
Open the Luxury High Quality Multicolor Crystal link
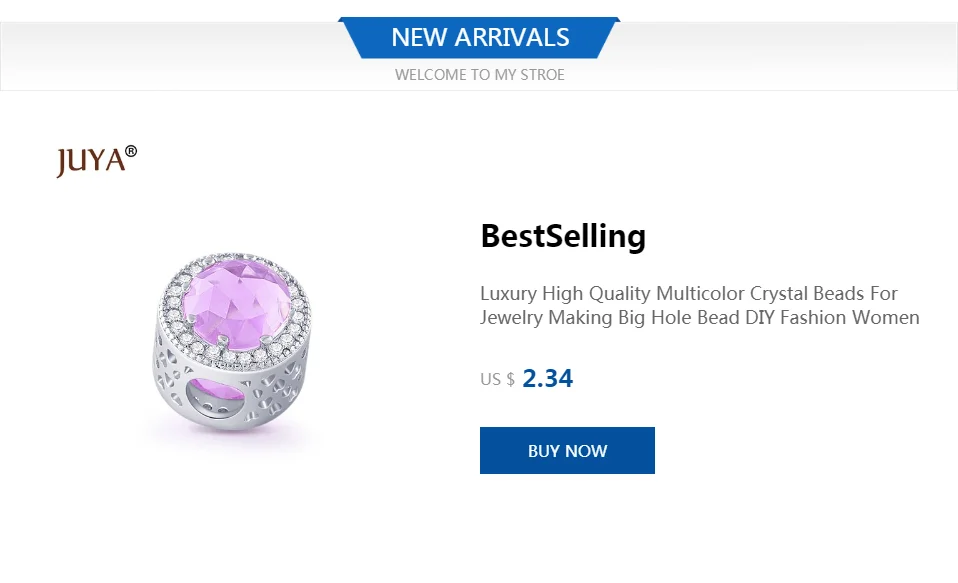click(689, 293)
